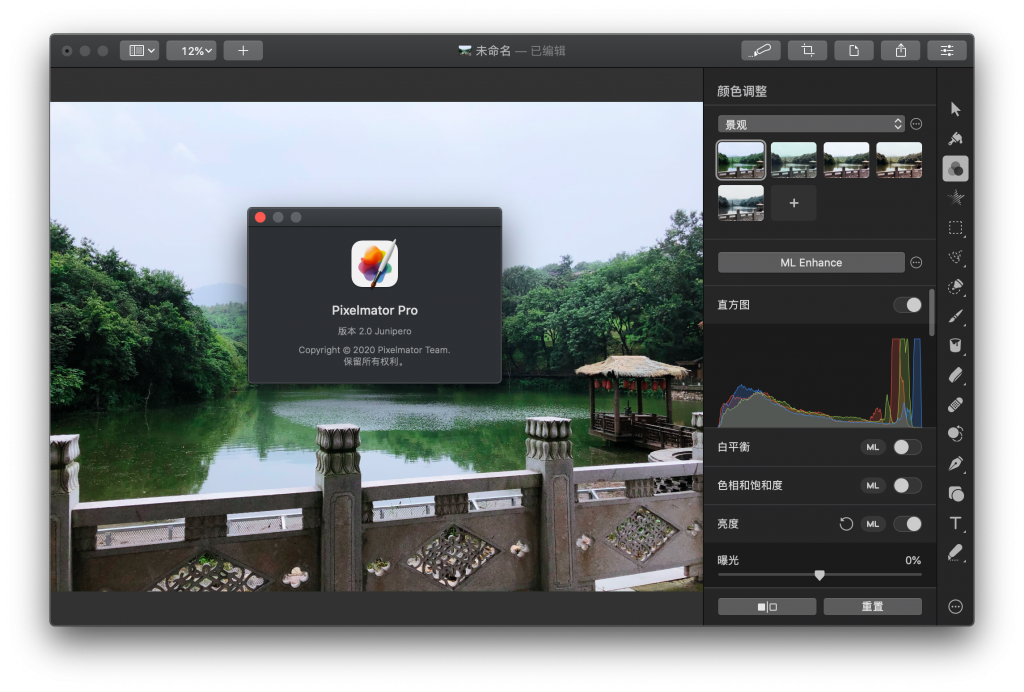The height and width of the screenshot is (692, 1024).
Task: Open more options next to 景观 preset menu
Action: tap(916, 124)
